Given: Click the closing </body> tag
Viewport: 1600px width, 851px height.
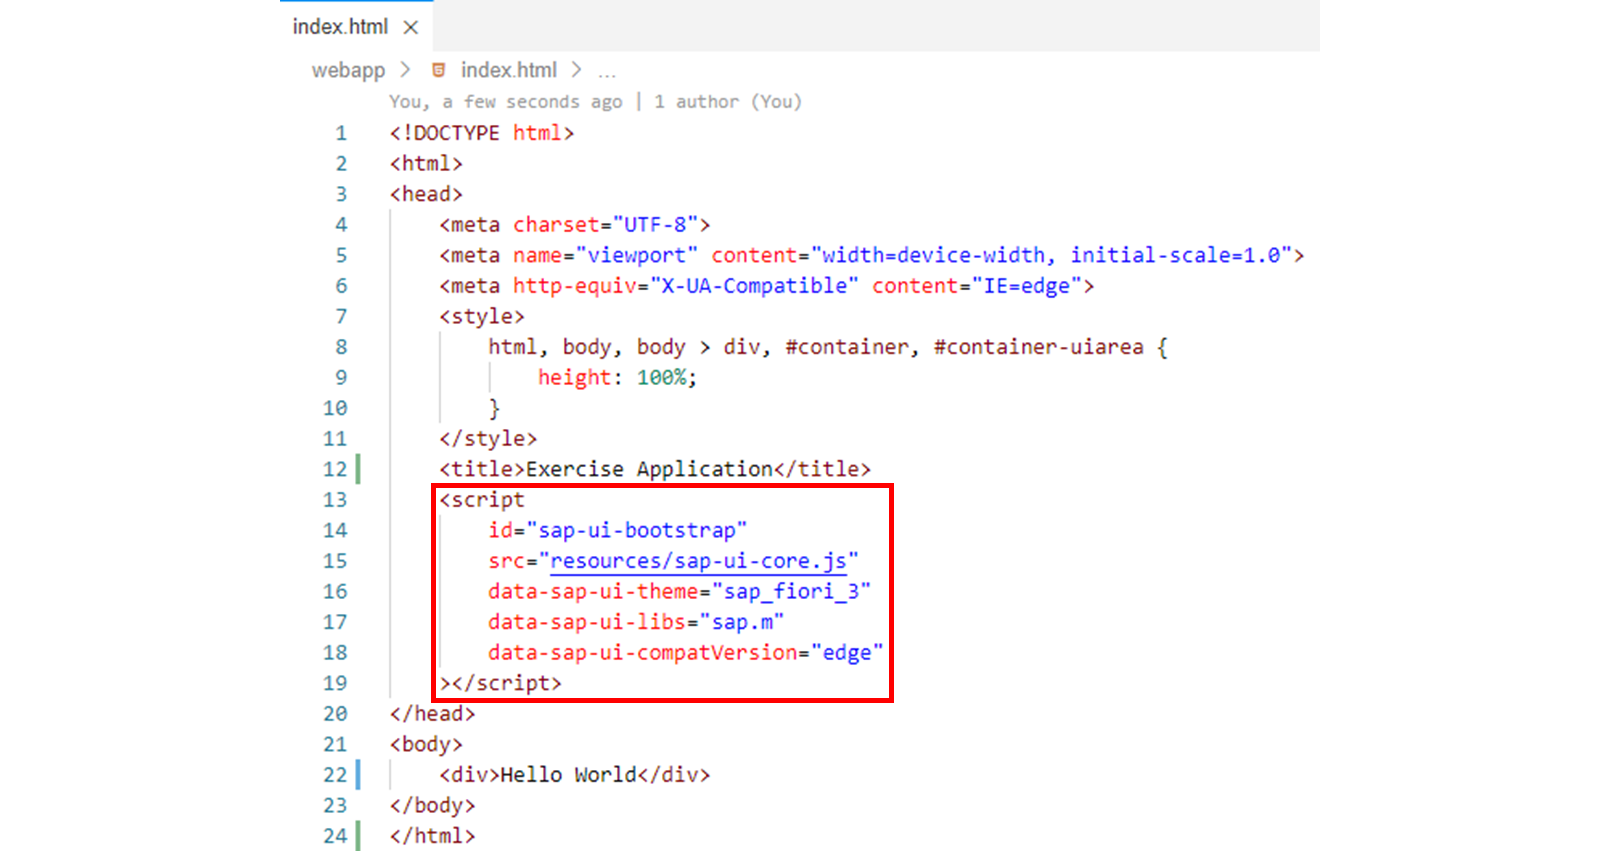Looking at the screenshot, I should (x=432, y=805).
